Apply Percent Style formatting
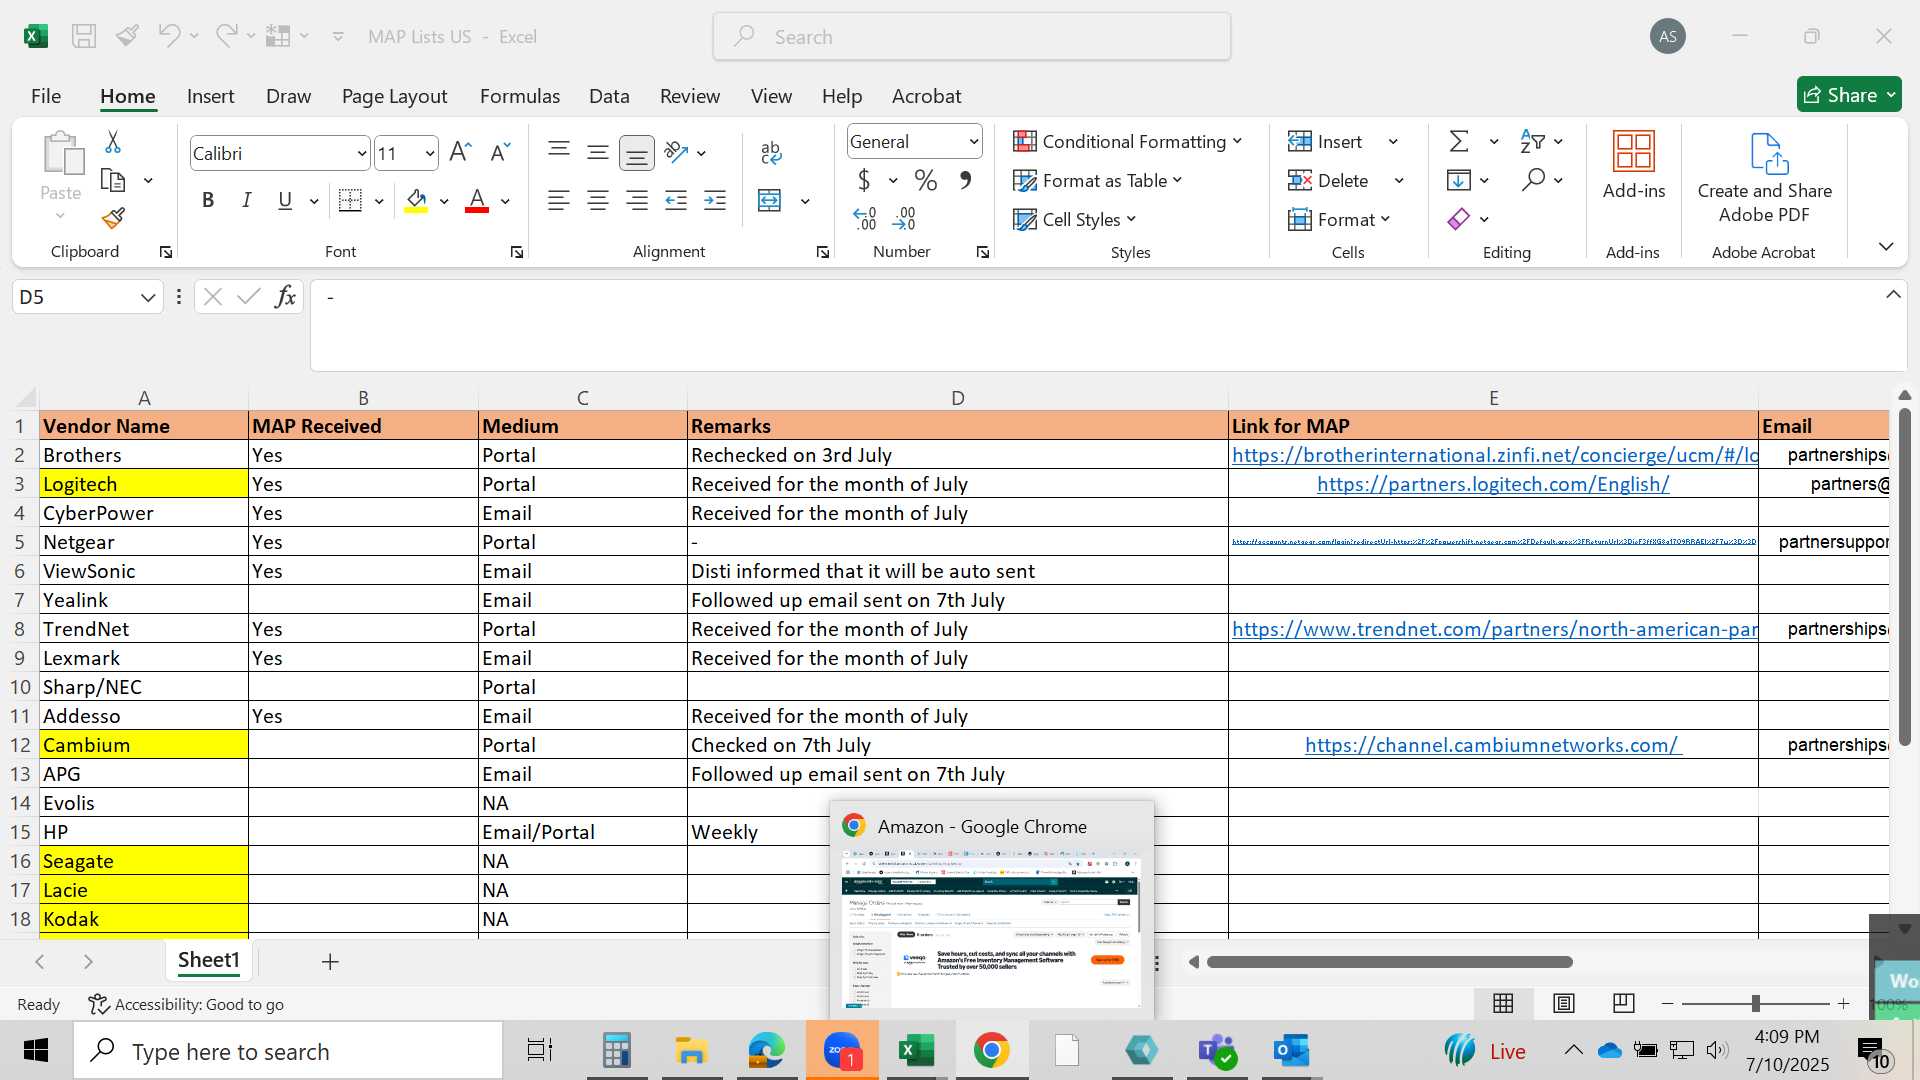This screenshot has height=1080, width=1920. point(926,181)
